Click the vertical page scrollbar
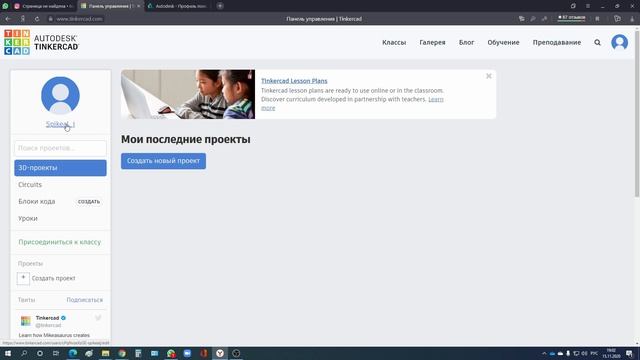 (x=637, y=113)
